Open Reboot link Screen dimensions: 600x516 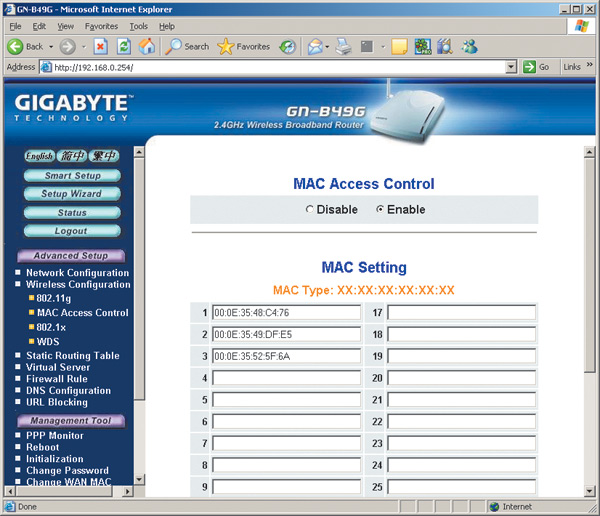point(42,447)
